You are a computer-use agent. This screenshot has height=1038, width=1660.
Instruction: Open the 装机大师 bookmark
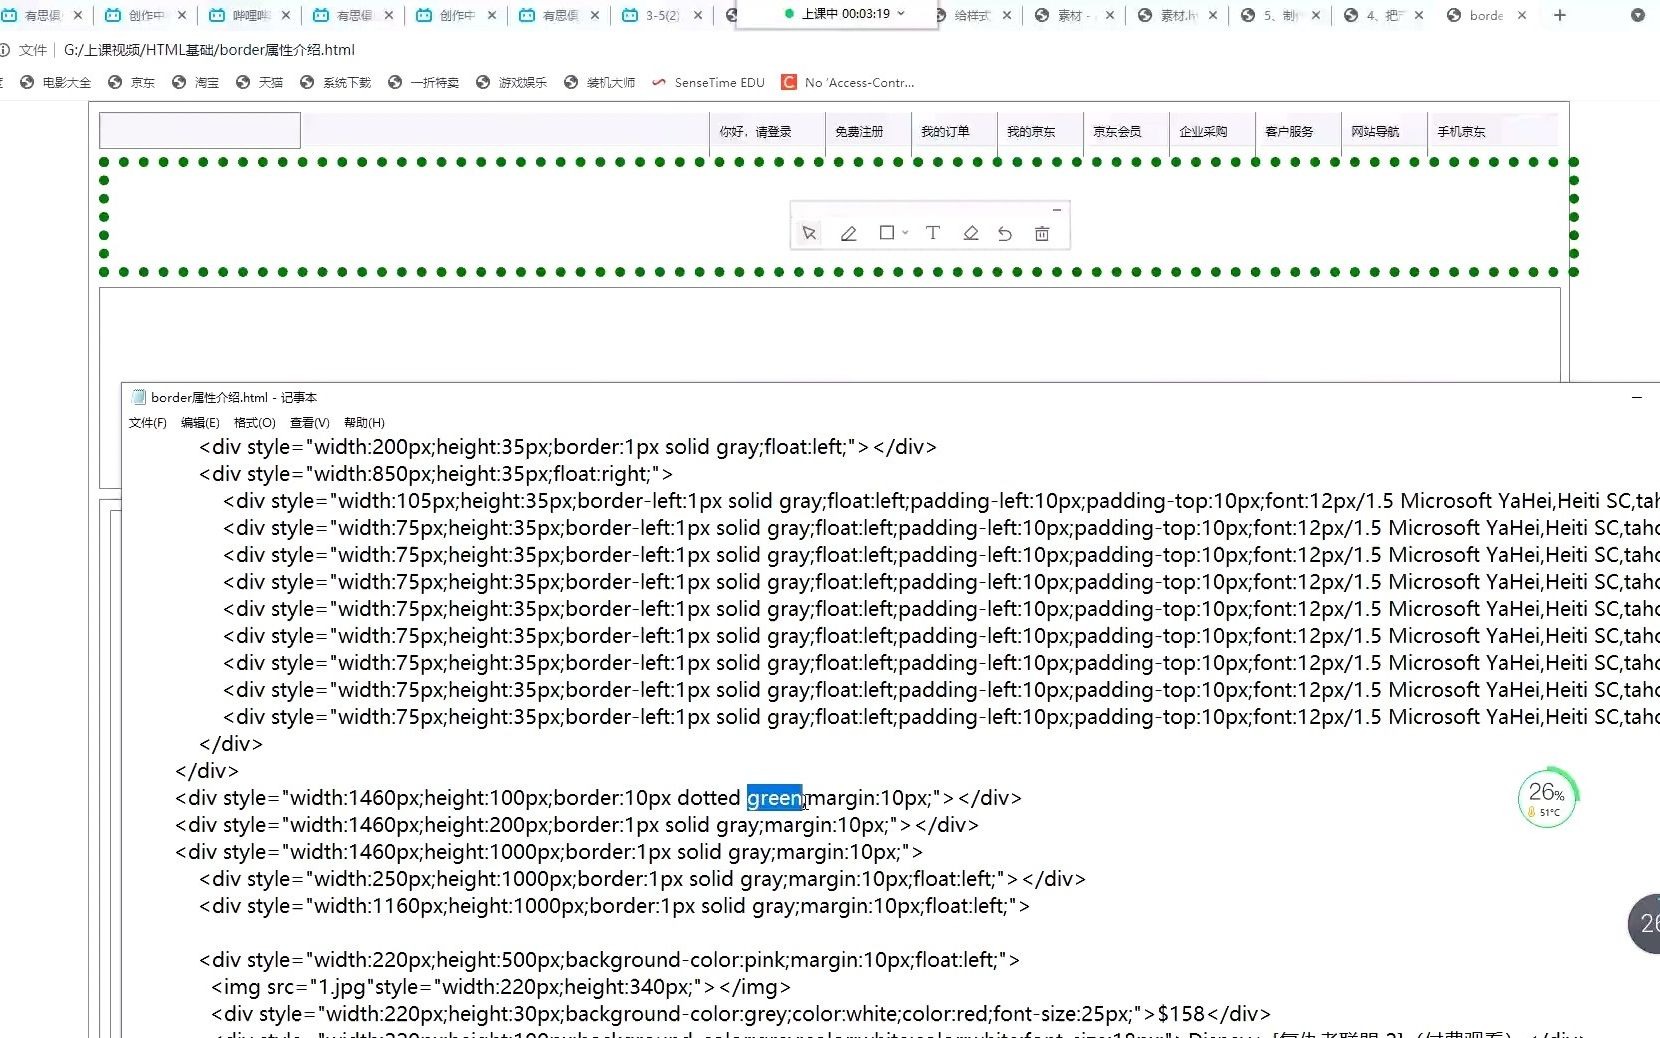point(600,83)
